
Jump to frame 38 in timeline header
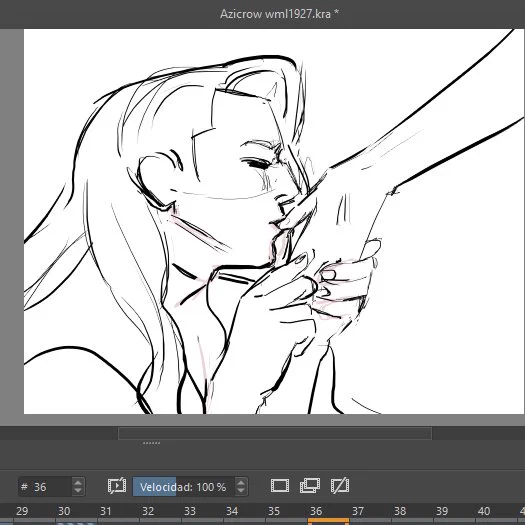pos(400,511)
